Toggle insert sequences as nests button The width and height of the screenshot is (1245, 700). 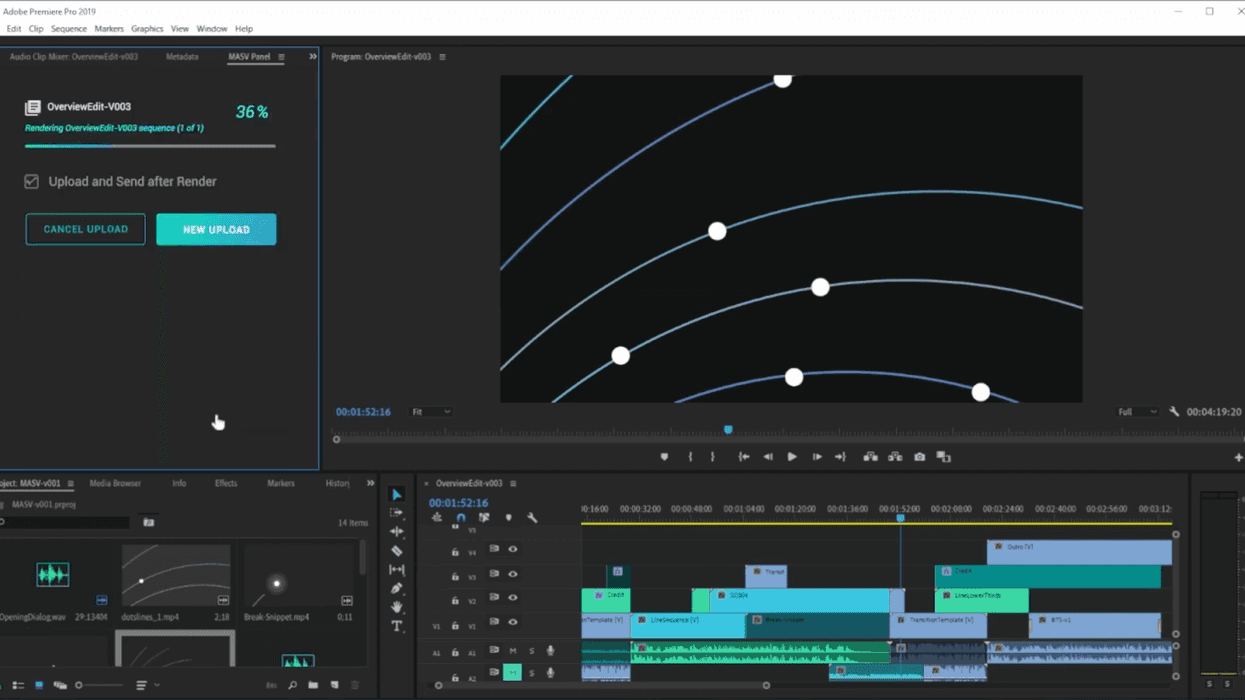coord(437,518)
